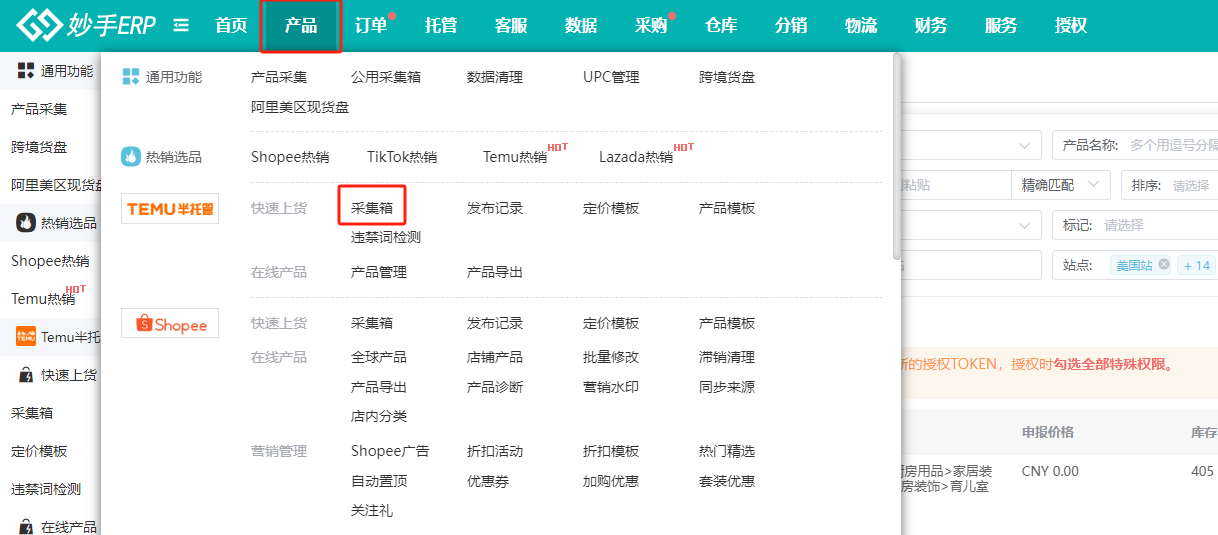Open TEMU 违禁词检测 in panel
1218x535 pixels.
[x=386, y=237]
